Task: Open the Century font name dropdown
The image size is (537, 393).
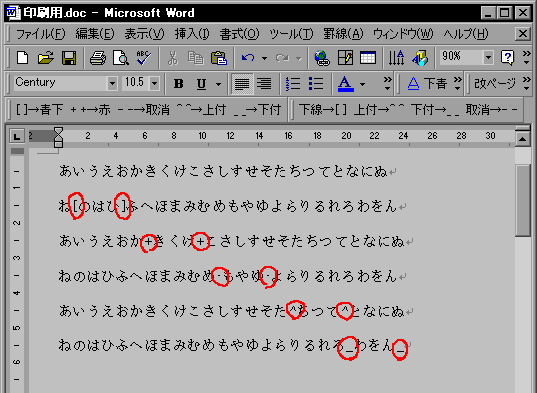Action: click(112, 83)
